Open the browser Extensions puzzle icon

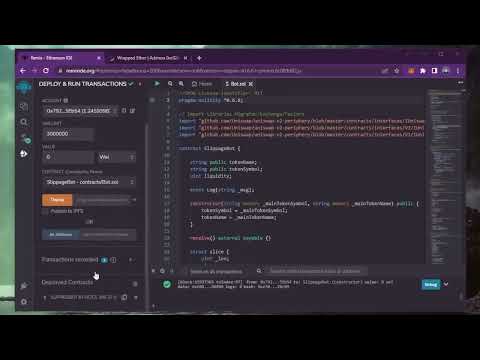(423, 71)
